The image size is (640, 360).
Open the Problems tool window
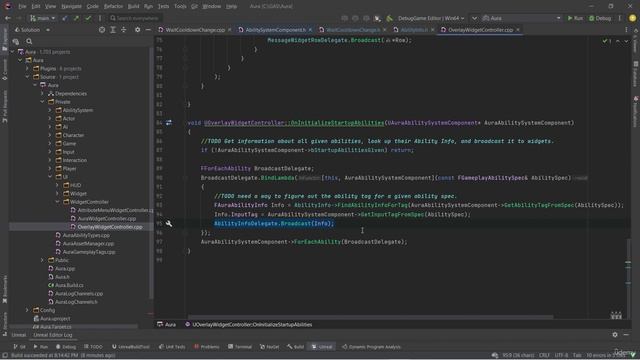207,347
